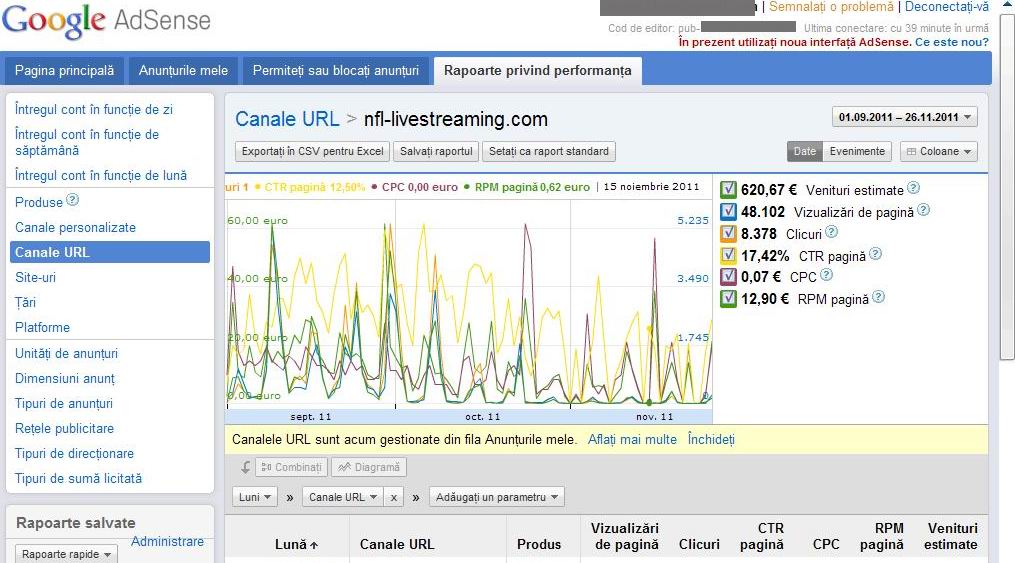Click help icon beside Clicuri metric
The height and width of the screenshot is (563, 1015).
[831, 232]
